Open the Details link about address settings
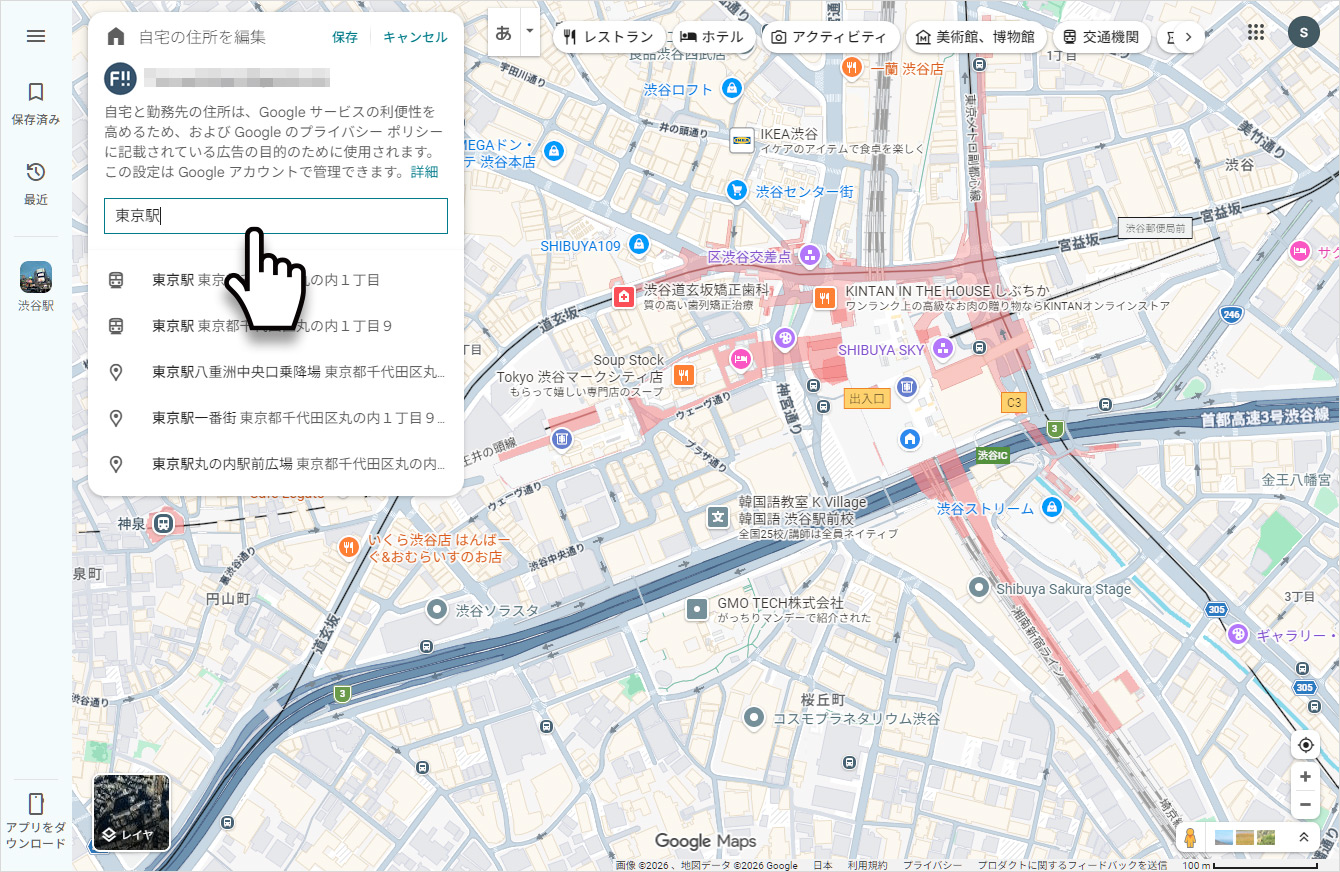This screenshot has height=872, width=1340. [424, 172]
